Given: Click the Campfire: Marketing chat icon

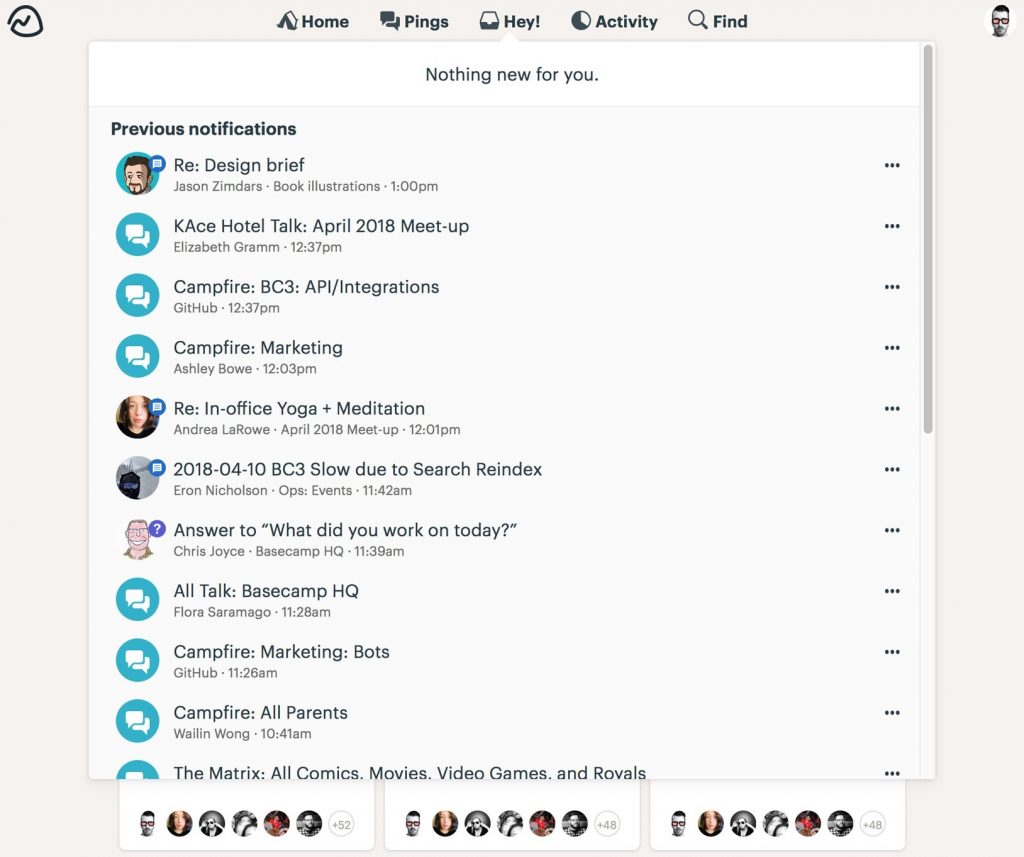Looking at the screenshot, I should 137,356.
